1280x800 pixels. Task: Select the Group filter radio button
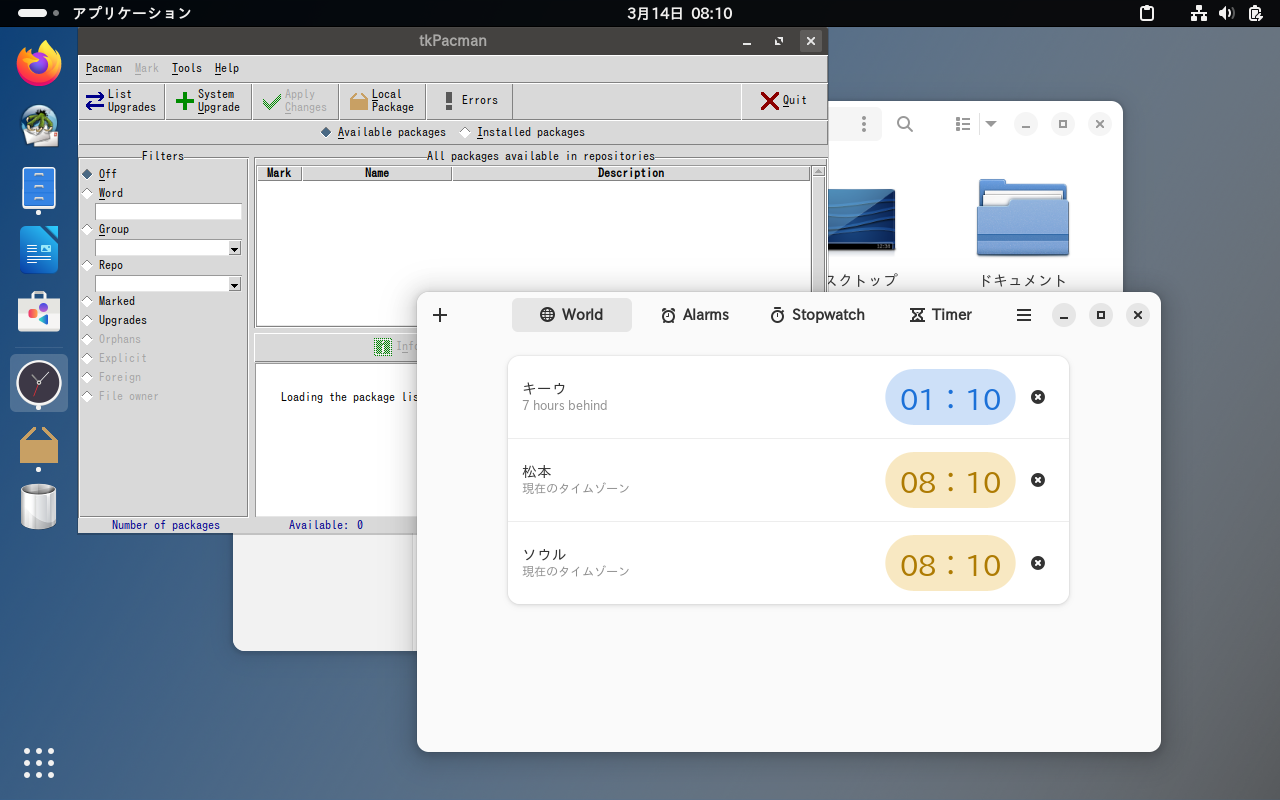106,229
